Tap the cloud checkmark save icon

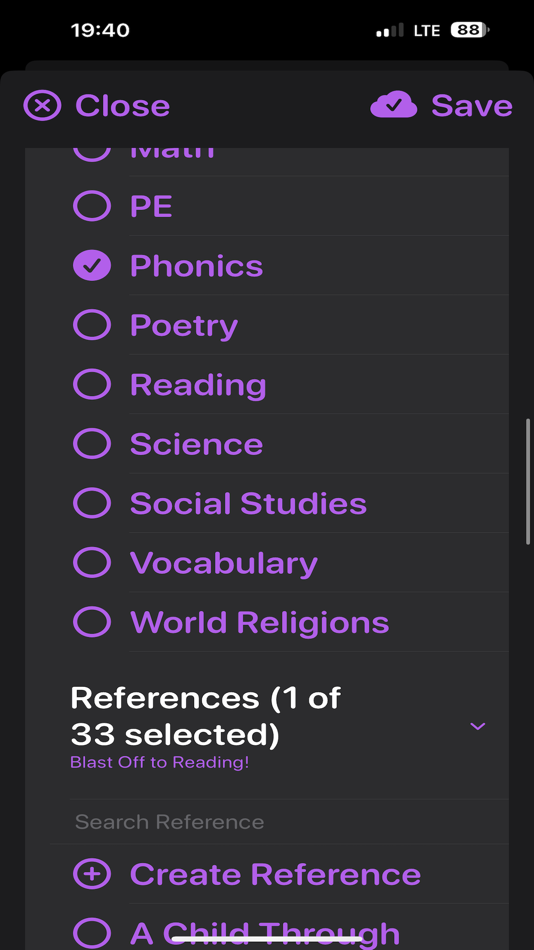coord(394,105)
